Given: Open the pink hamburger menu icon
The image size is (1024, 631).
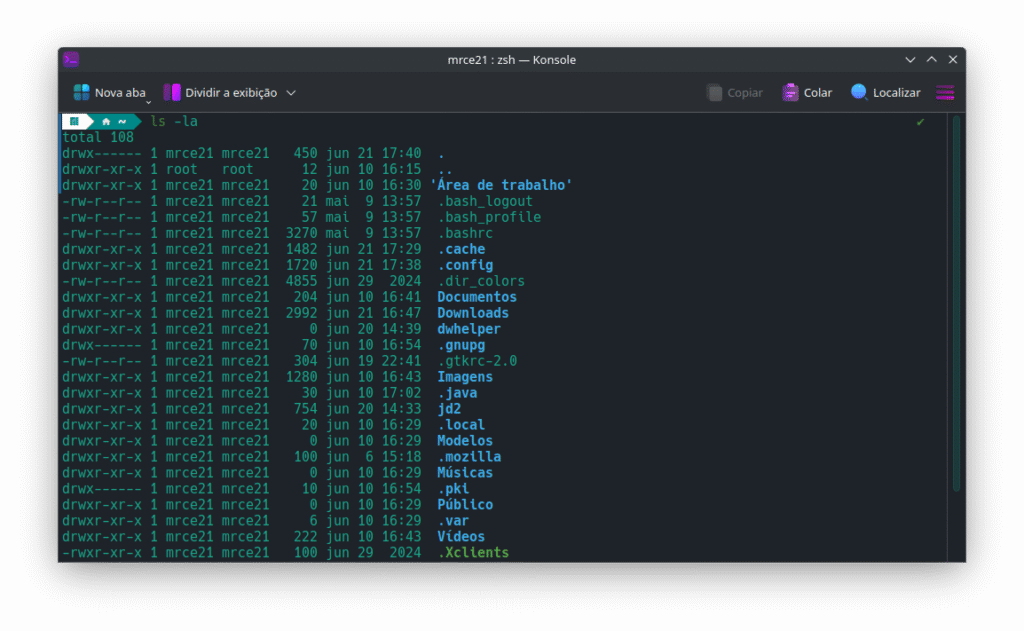Looking at the screenshot, I should click(x=944, y=91).
